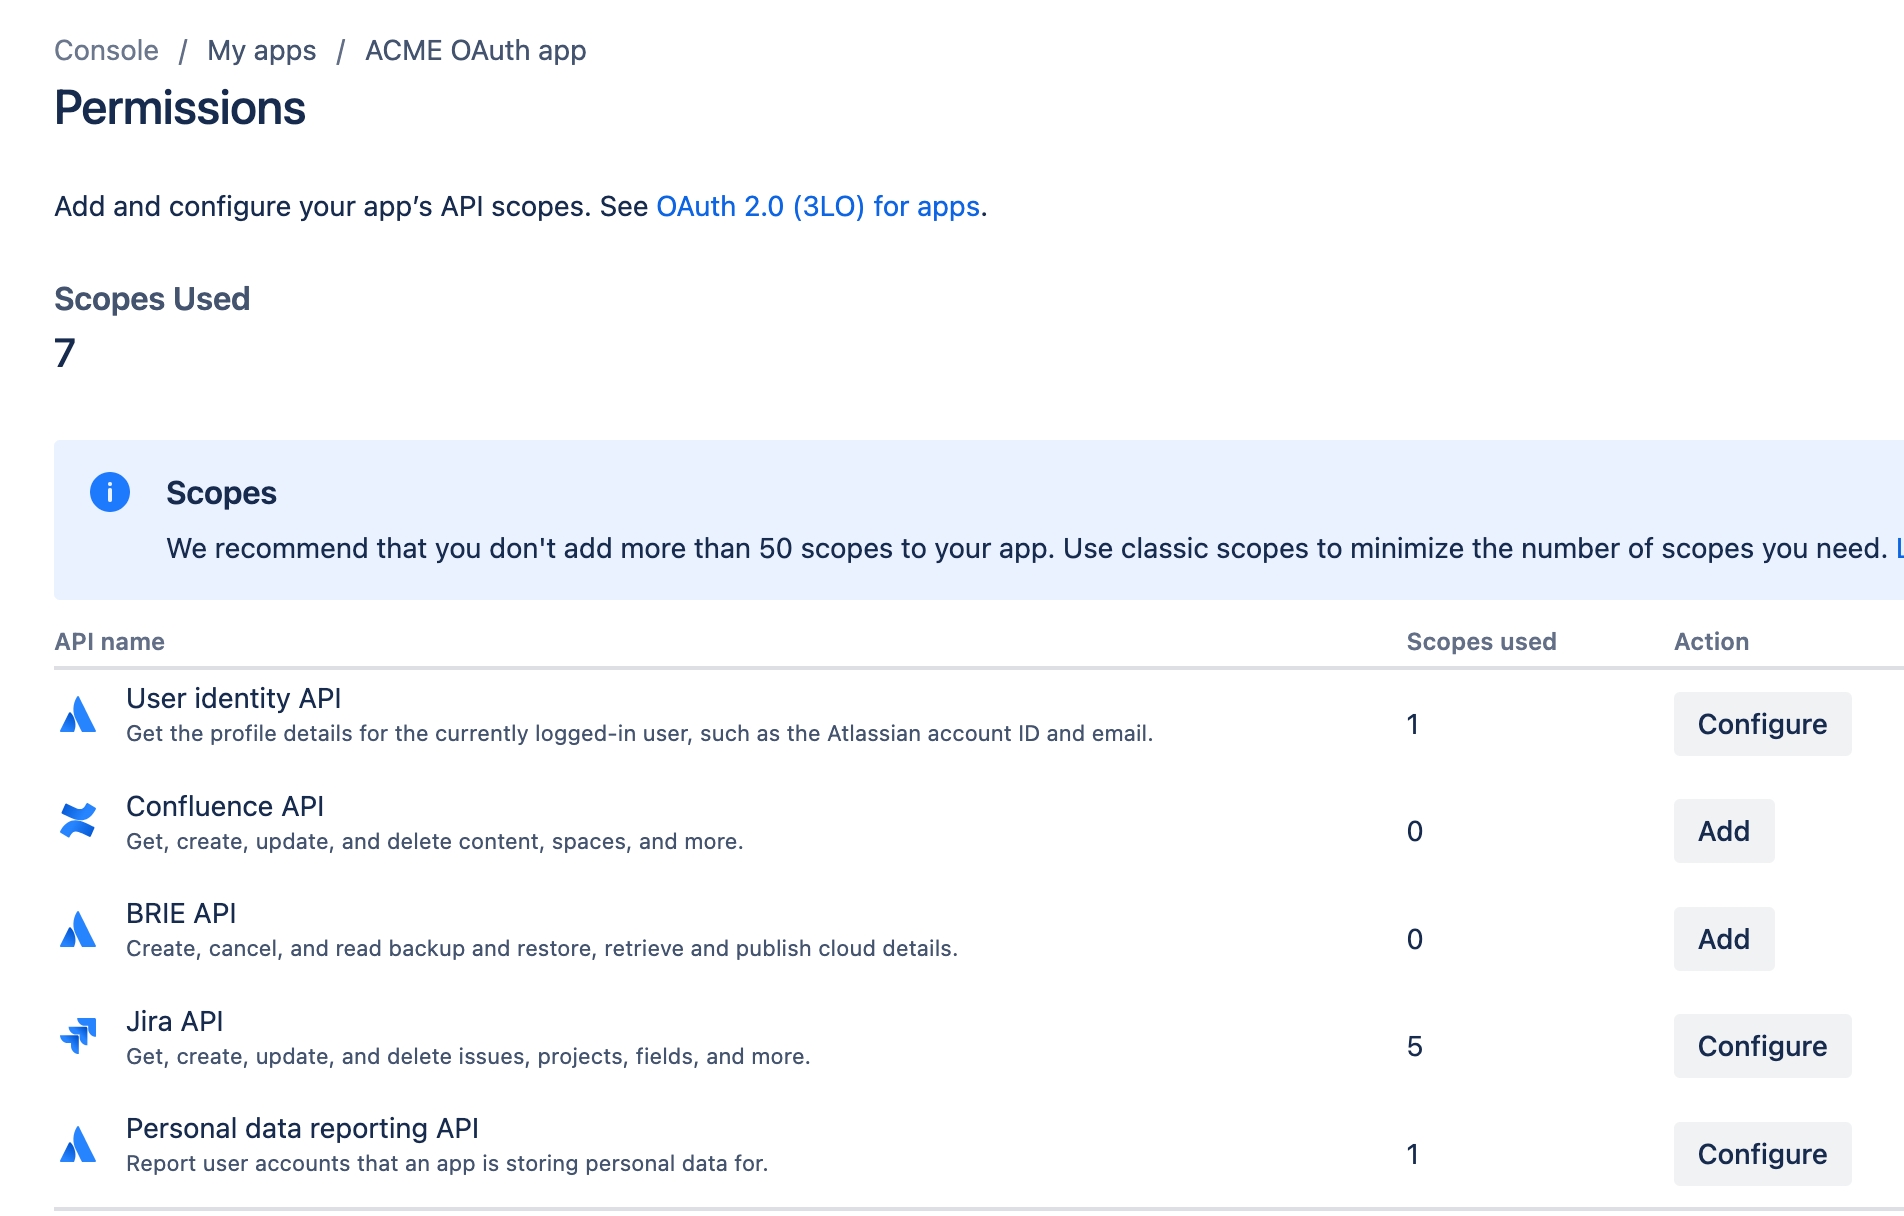Navigate to My apps breadcrumb
Screen dimensions: 1904x1216
click(x=261, y=50)
